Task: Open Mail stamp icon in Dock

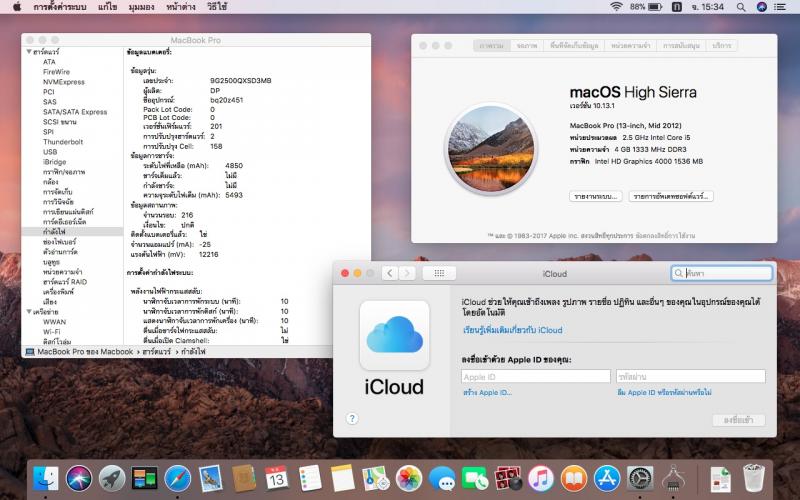Action: [x=211, y=479]
